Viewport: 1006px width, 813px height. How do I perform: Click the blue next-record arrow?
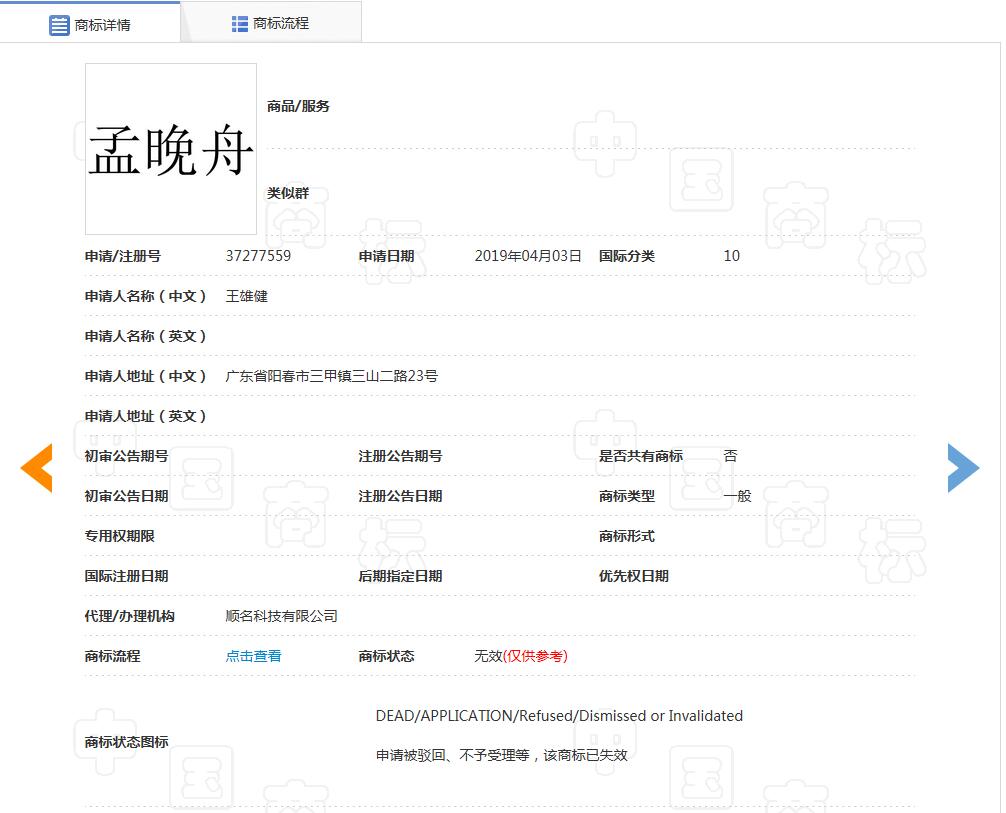pyautogui.click(x=963, y=468)
